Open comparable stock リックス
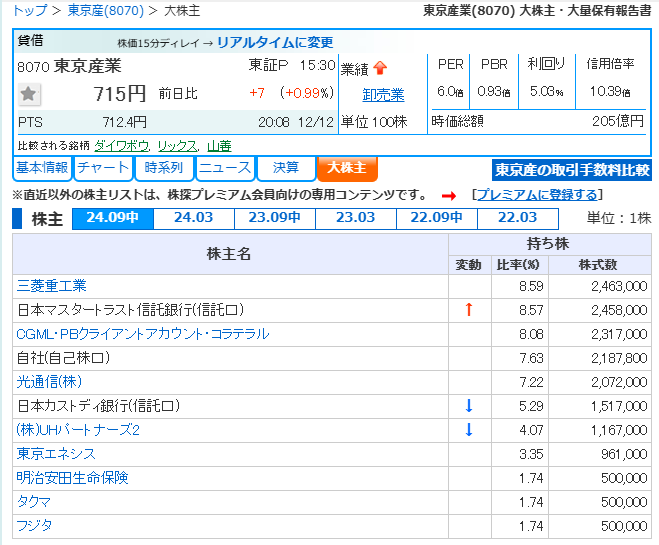This screenshot has width=659, height=545. tap(177, 146)
